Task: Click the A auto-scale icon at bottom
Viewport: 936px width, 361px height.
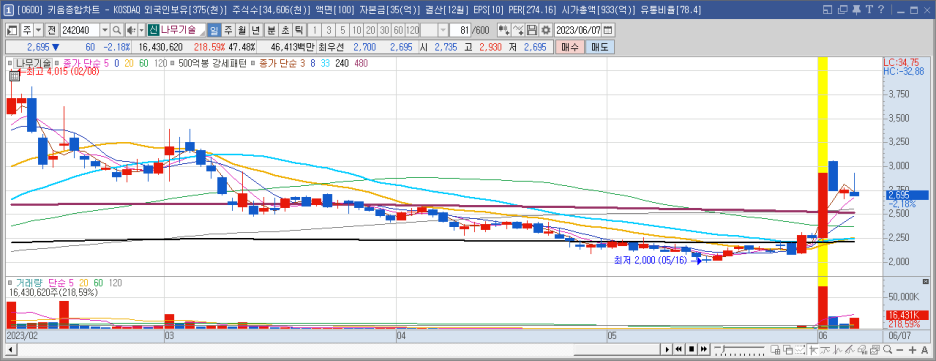Action: 925,350
